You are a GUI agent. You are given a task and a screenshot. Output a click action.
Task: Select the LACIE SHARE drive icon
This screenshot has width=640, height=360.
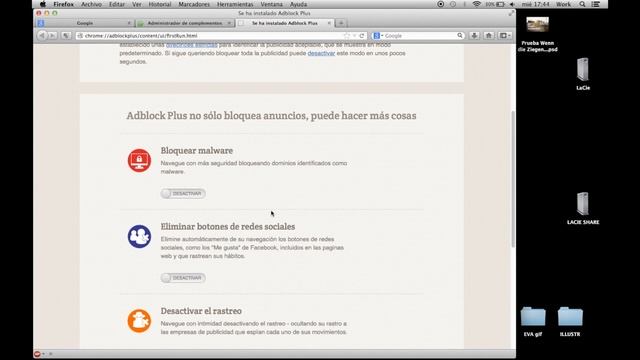coord(583,208)
